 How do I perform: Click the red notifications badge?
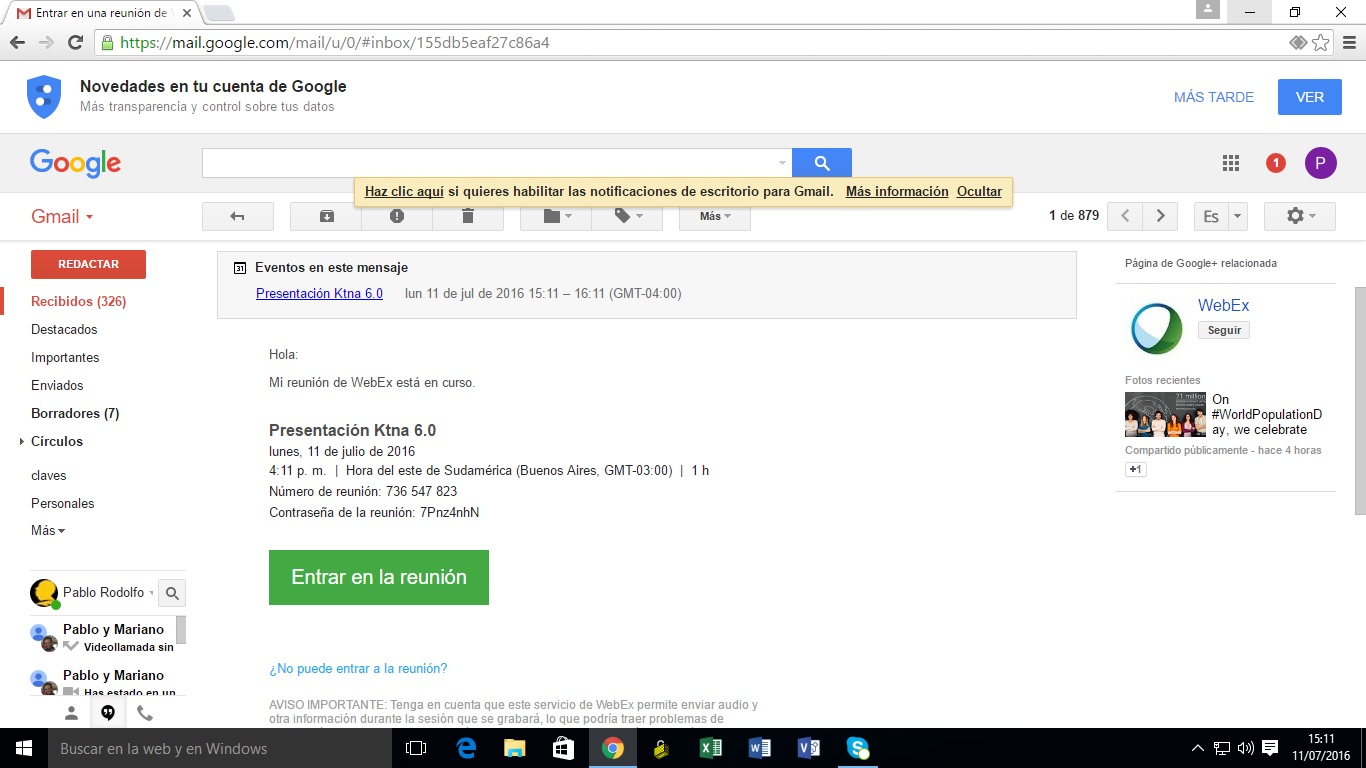tap(1275, 163)
